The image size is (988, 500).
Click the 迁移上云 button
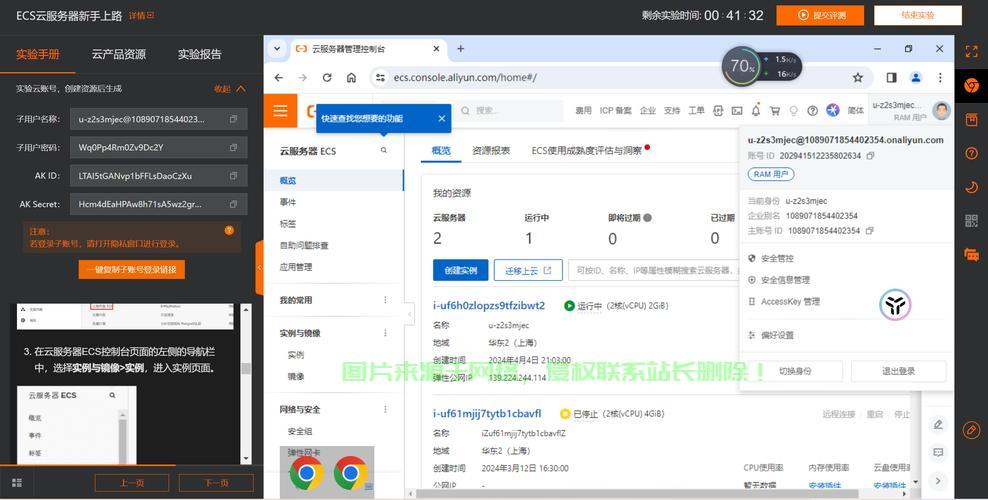tap(528, 270)
